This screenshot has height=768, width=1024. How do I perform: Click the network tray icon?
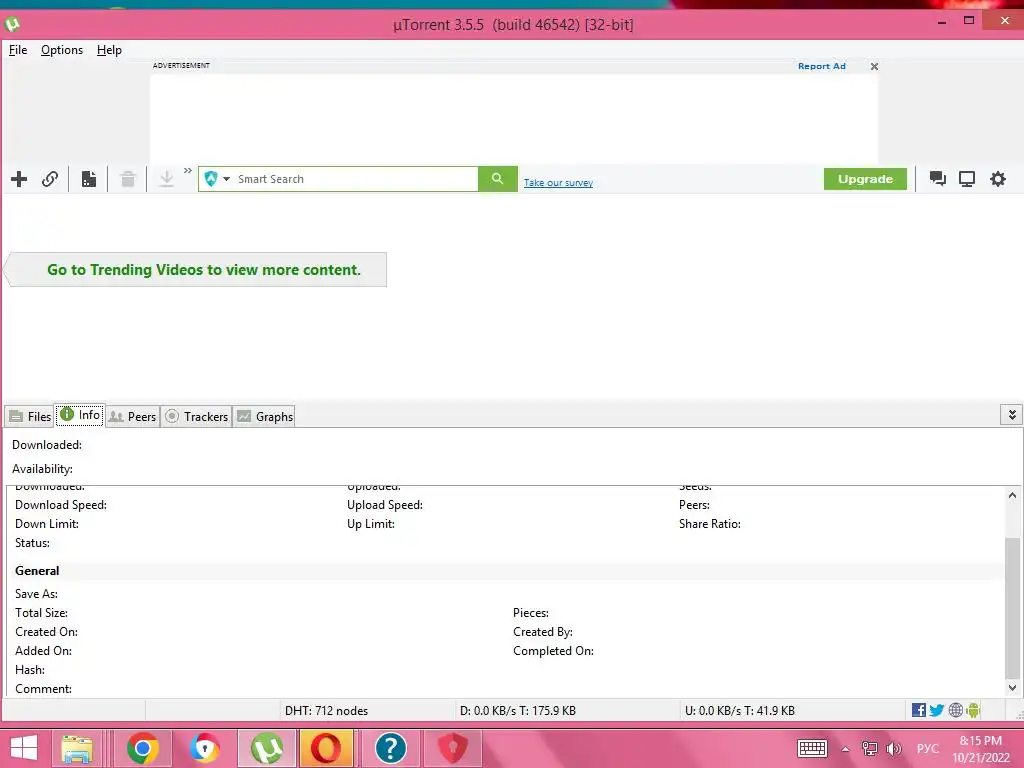869,749
